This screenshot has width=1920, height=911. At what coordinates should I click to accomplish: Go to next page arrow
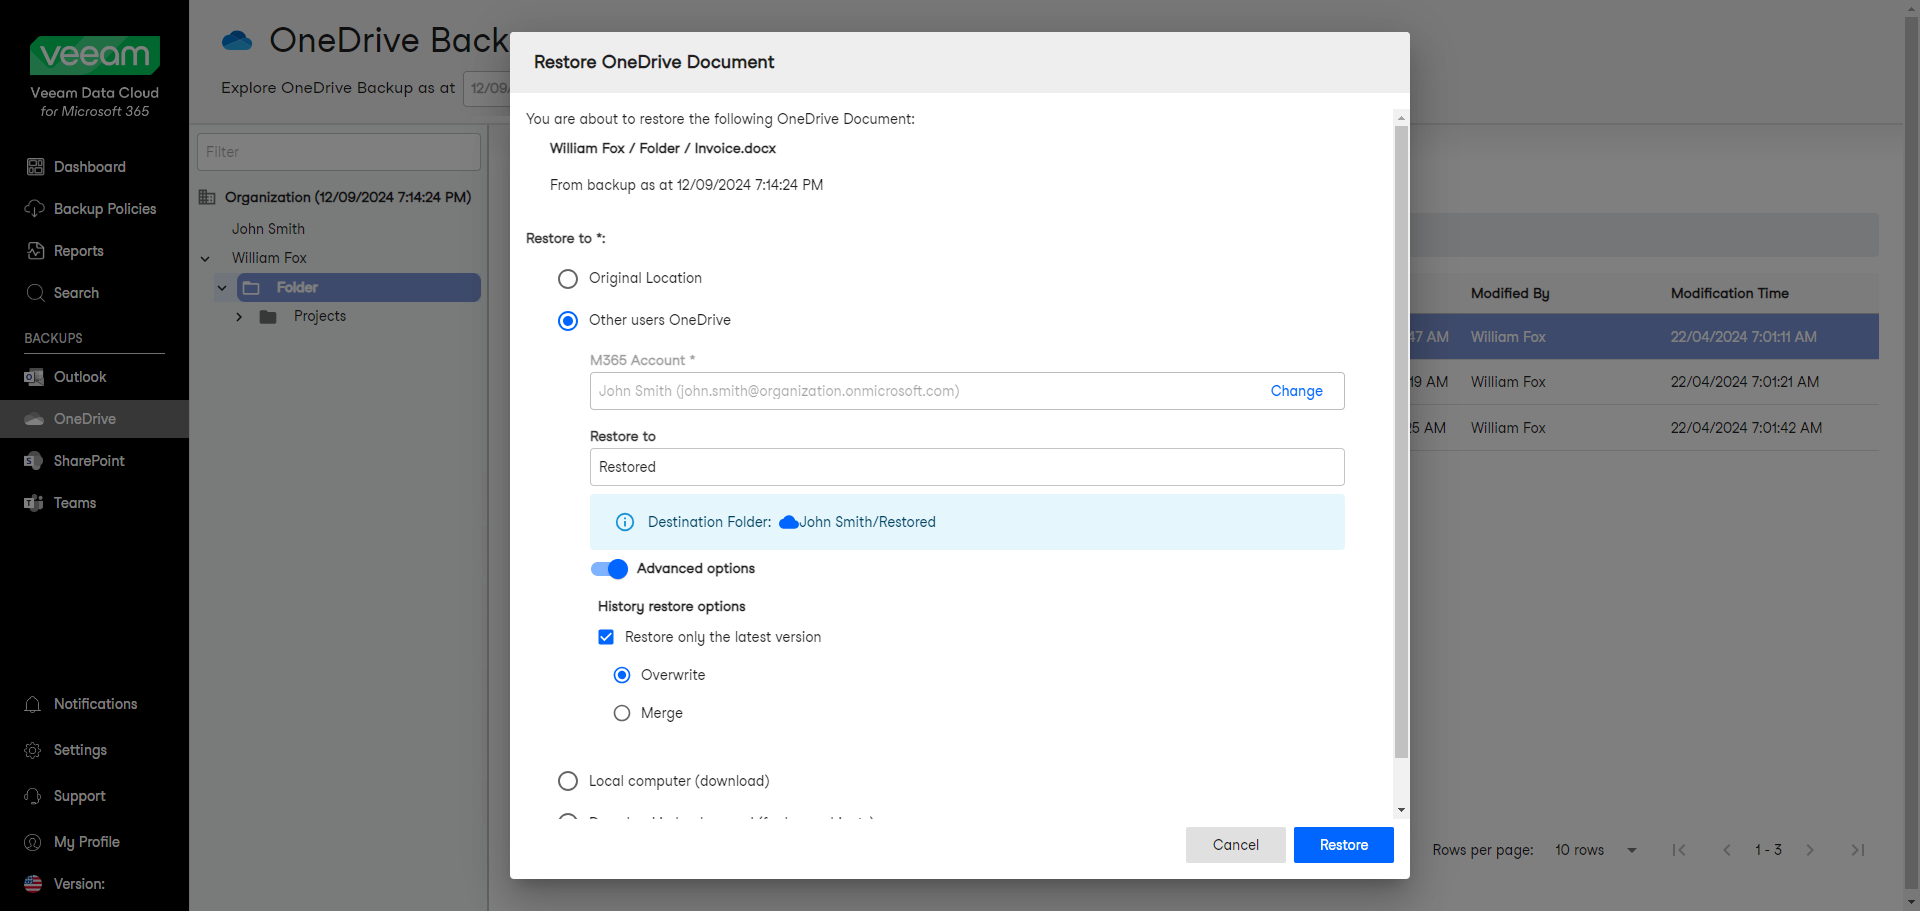coord(1810,850)
